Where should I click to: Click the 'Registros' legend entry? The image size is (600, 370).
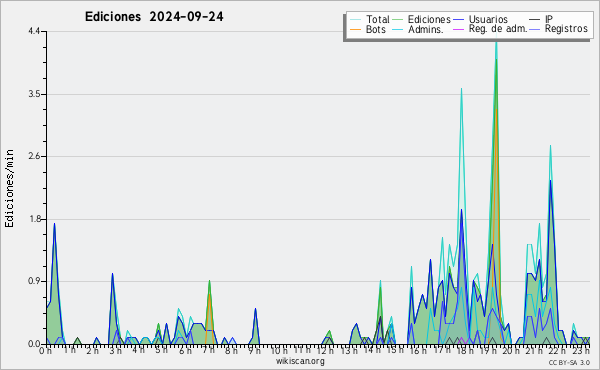click(x=566, y=29)
